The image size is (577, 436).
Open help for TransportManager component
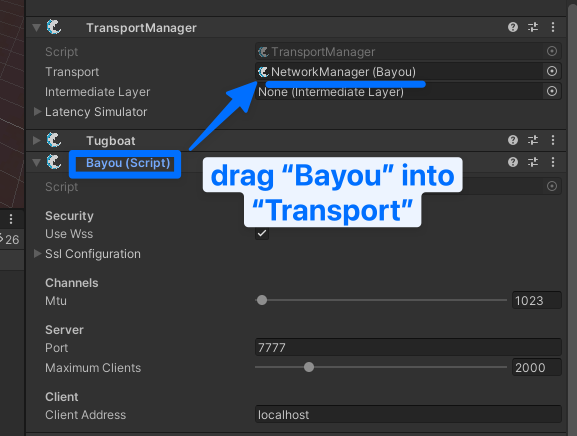point(513,27)
